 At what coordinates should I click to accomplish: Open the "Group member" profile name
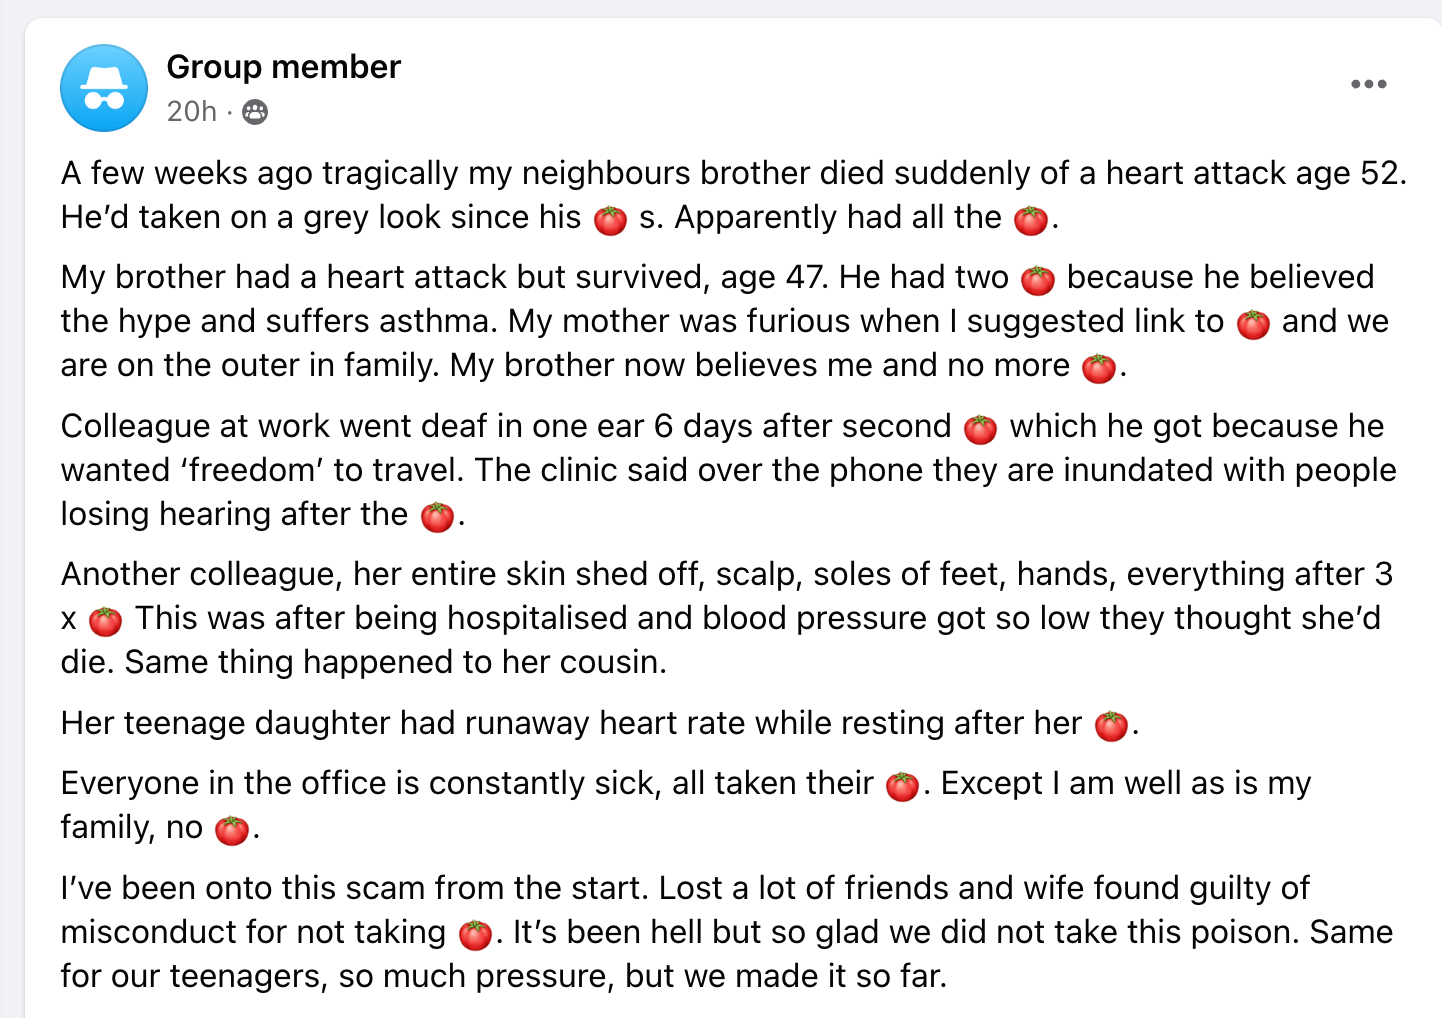(283, 67)
